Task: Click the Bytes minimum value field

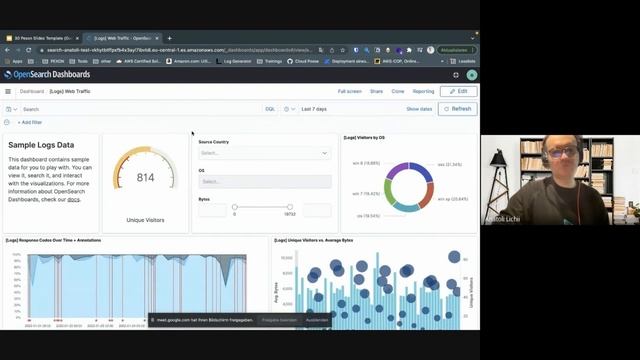Action: (212, 211)
